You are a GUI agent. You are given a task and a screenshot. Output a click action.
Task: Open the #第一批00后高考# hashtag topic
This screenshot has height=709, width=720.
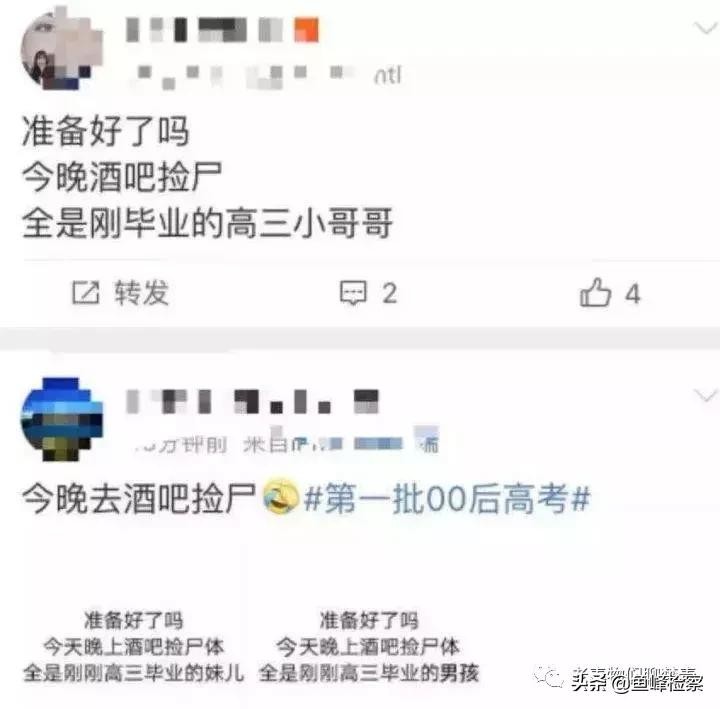coord(447,498)
